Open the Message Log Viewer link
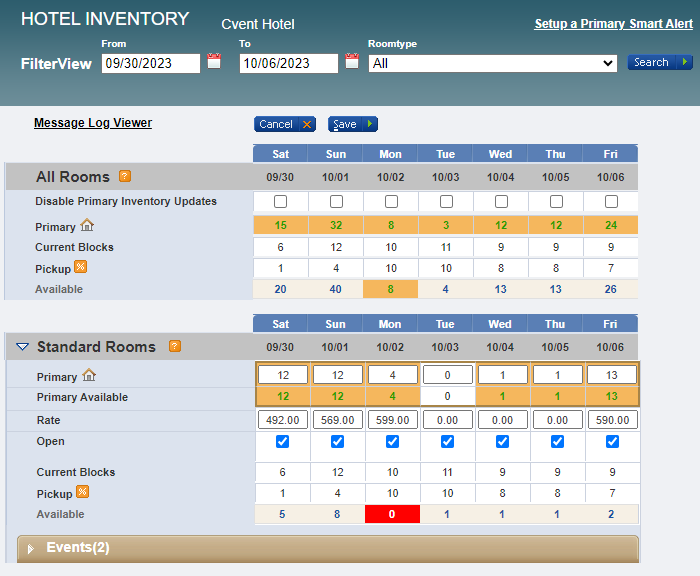This screenshot has width=700, height=576. 93,123
